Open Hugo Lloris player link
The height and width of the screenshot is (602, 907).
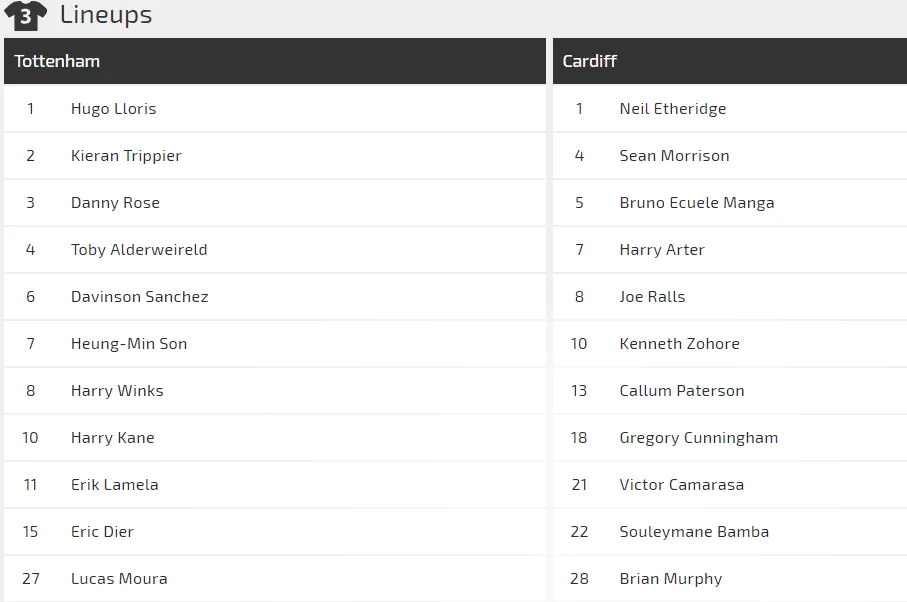click(x=113, y=109)
